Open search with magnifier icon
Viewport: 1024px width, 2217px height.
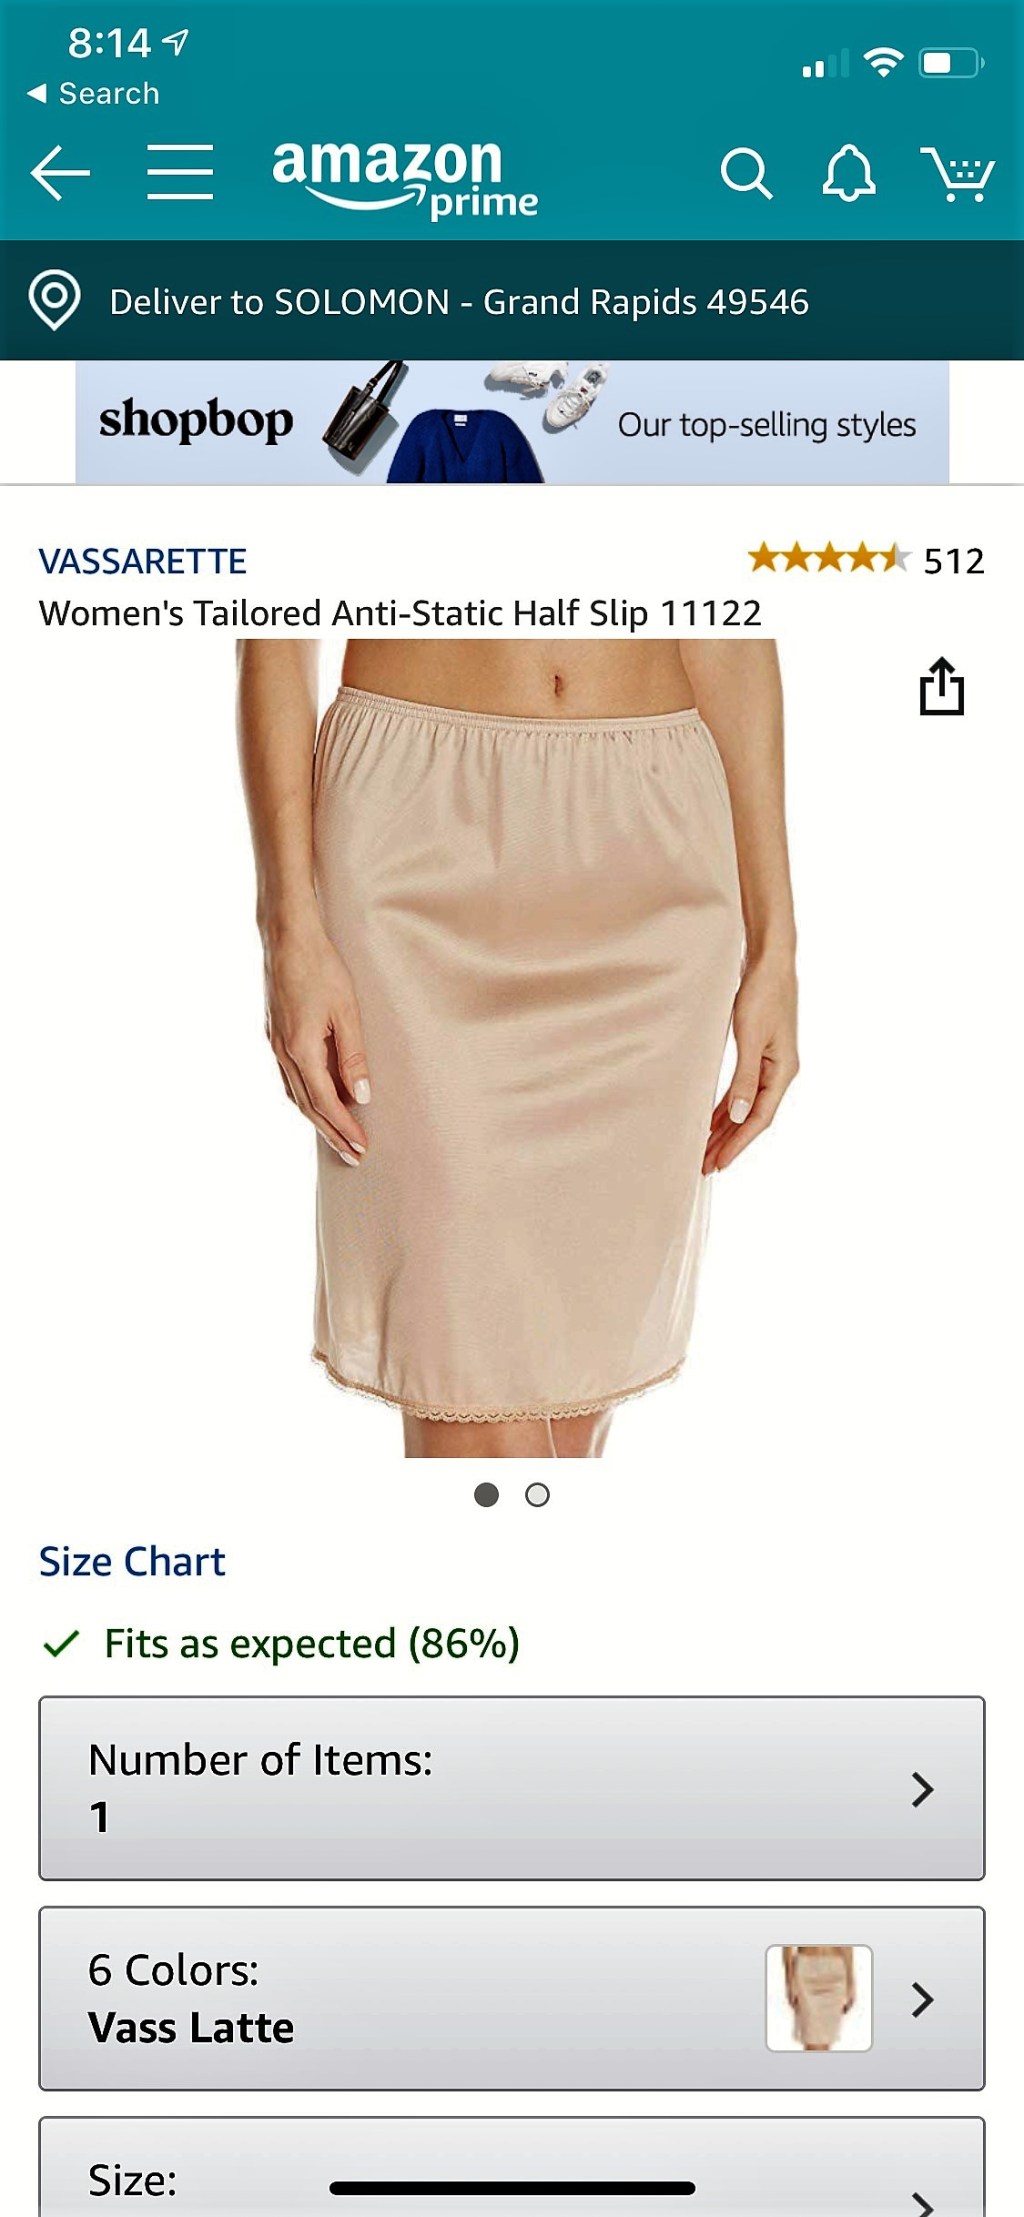coord(746,174)
